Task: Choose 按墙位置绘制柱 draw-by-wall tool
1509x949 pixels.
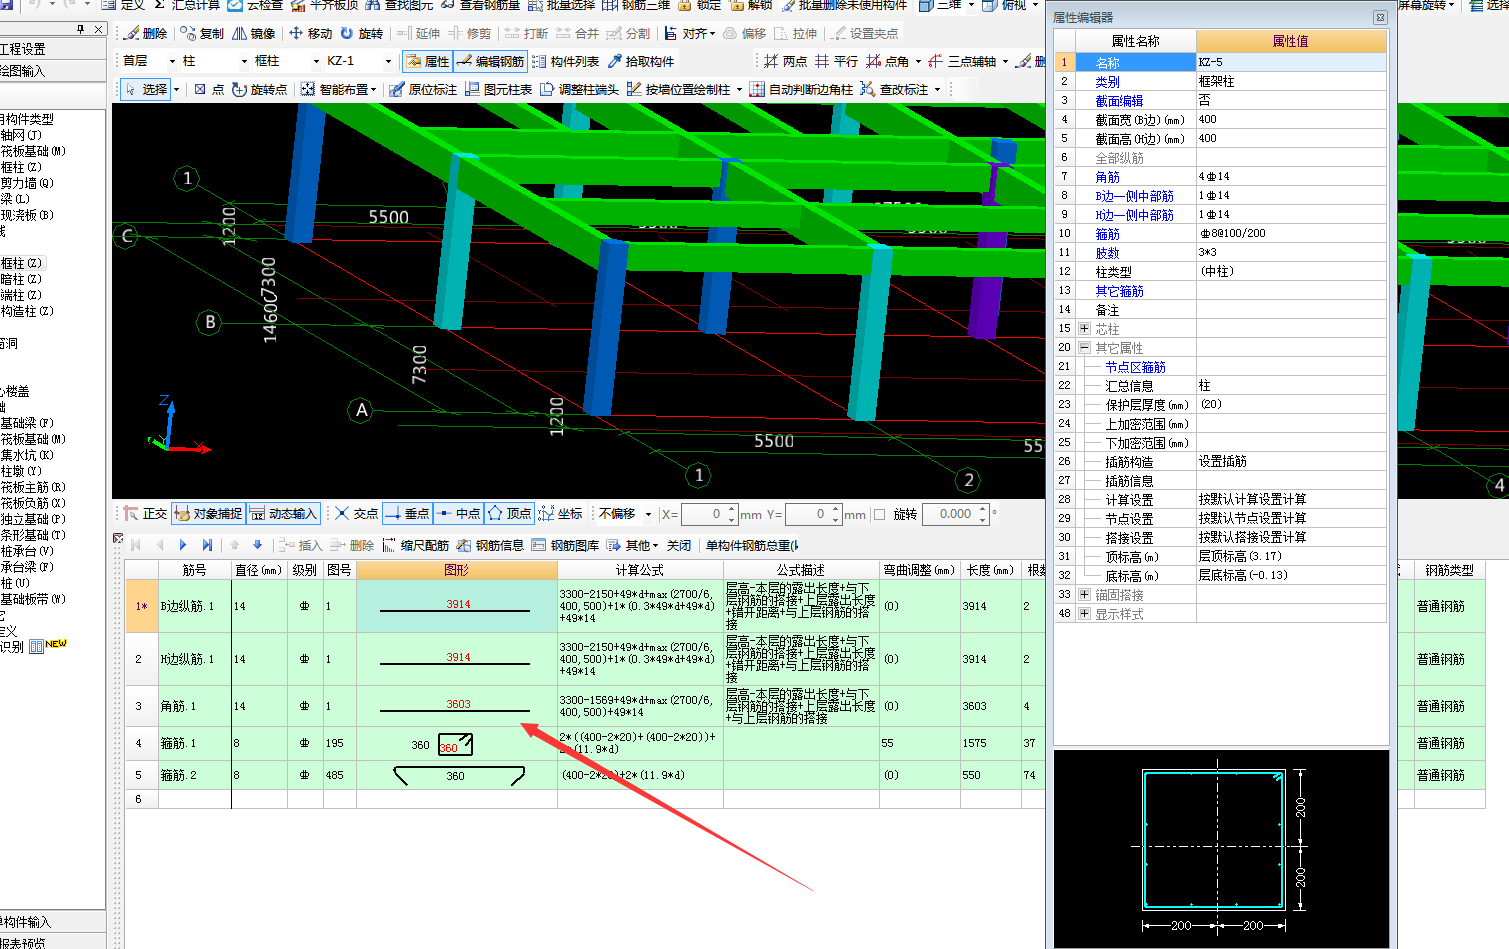Action: click(x=679, y=89)
